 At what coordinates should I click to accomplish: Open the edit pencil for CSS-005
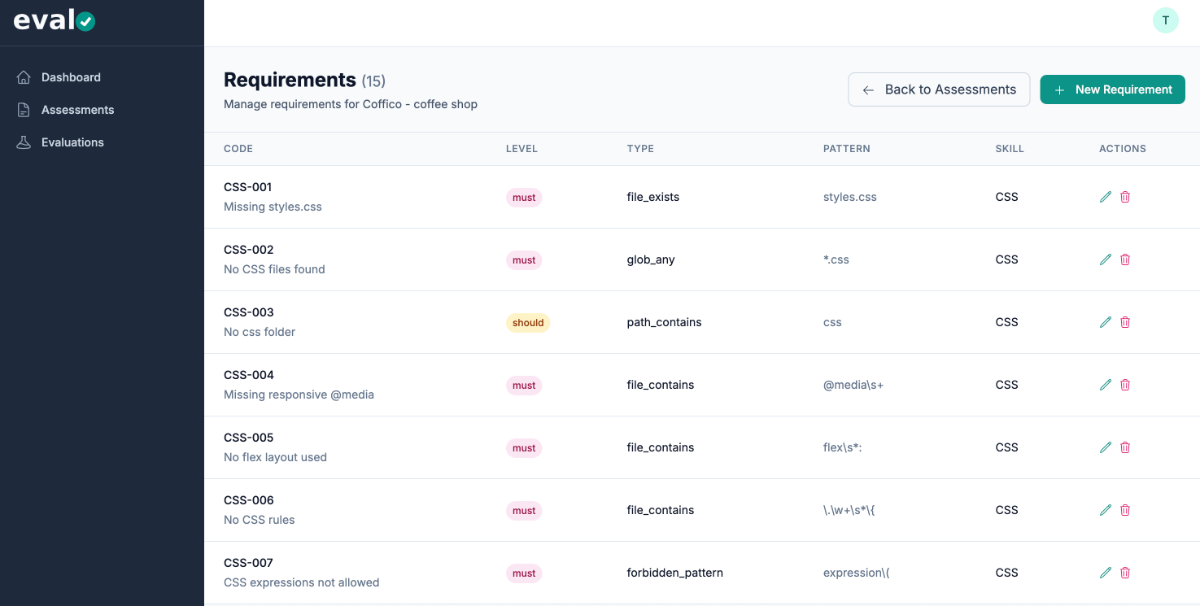point(1105,447)
